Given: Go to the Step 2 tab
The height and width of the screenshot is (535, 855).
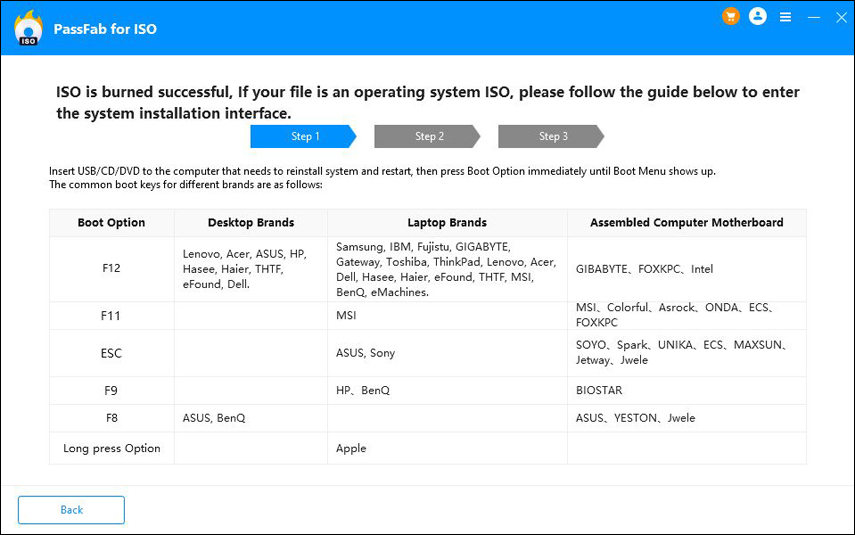Looking at the screenshot, I should (x=428, y=136).
